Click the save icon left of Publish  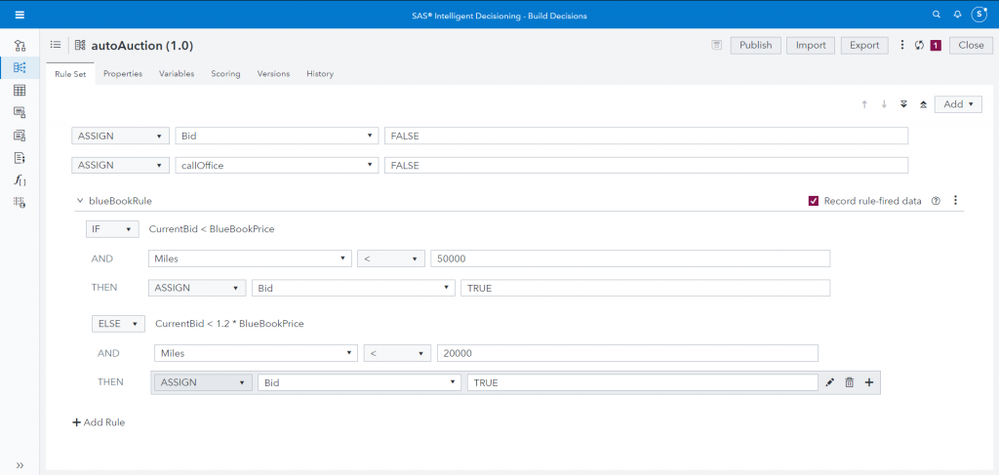(717, 45)
